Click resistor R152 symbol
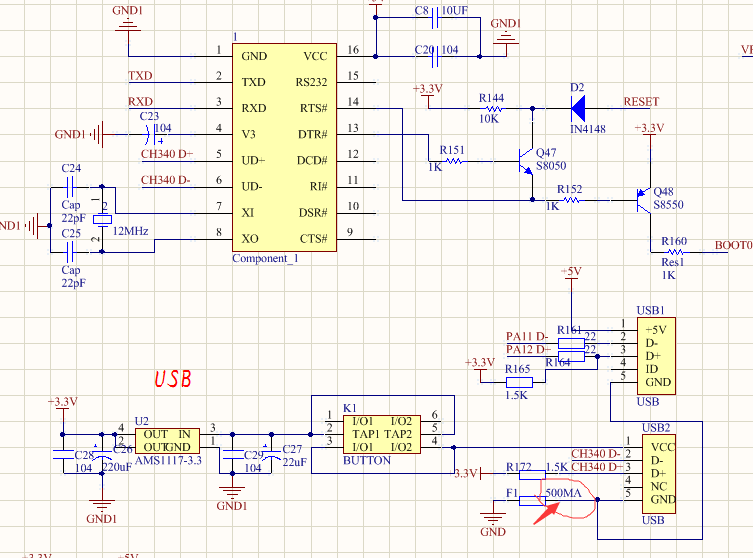The image size is (753, 558). 571,200
